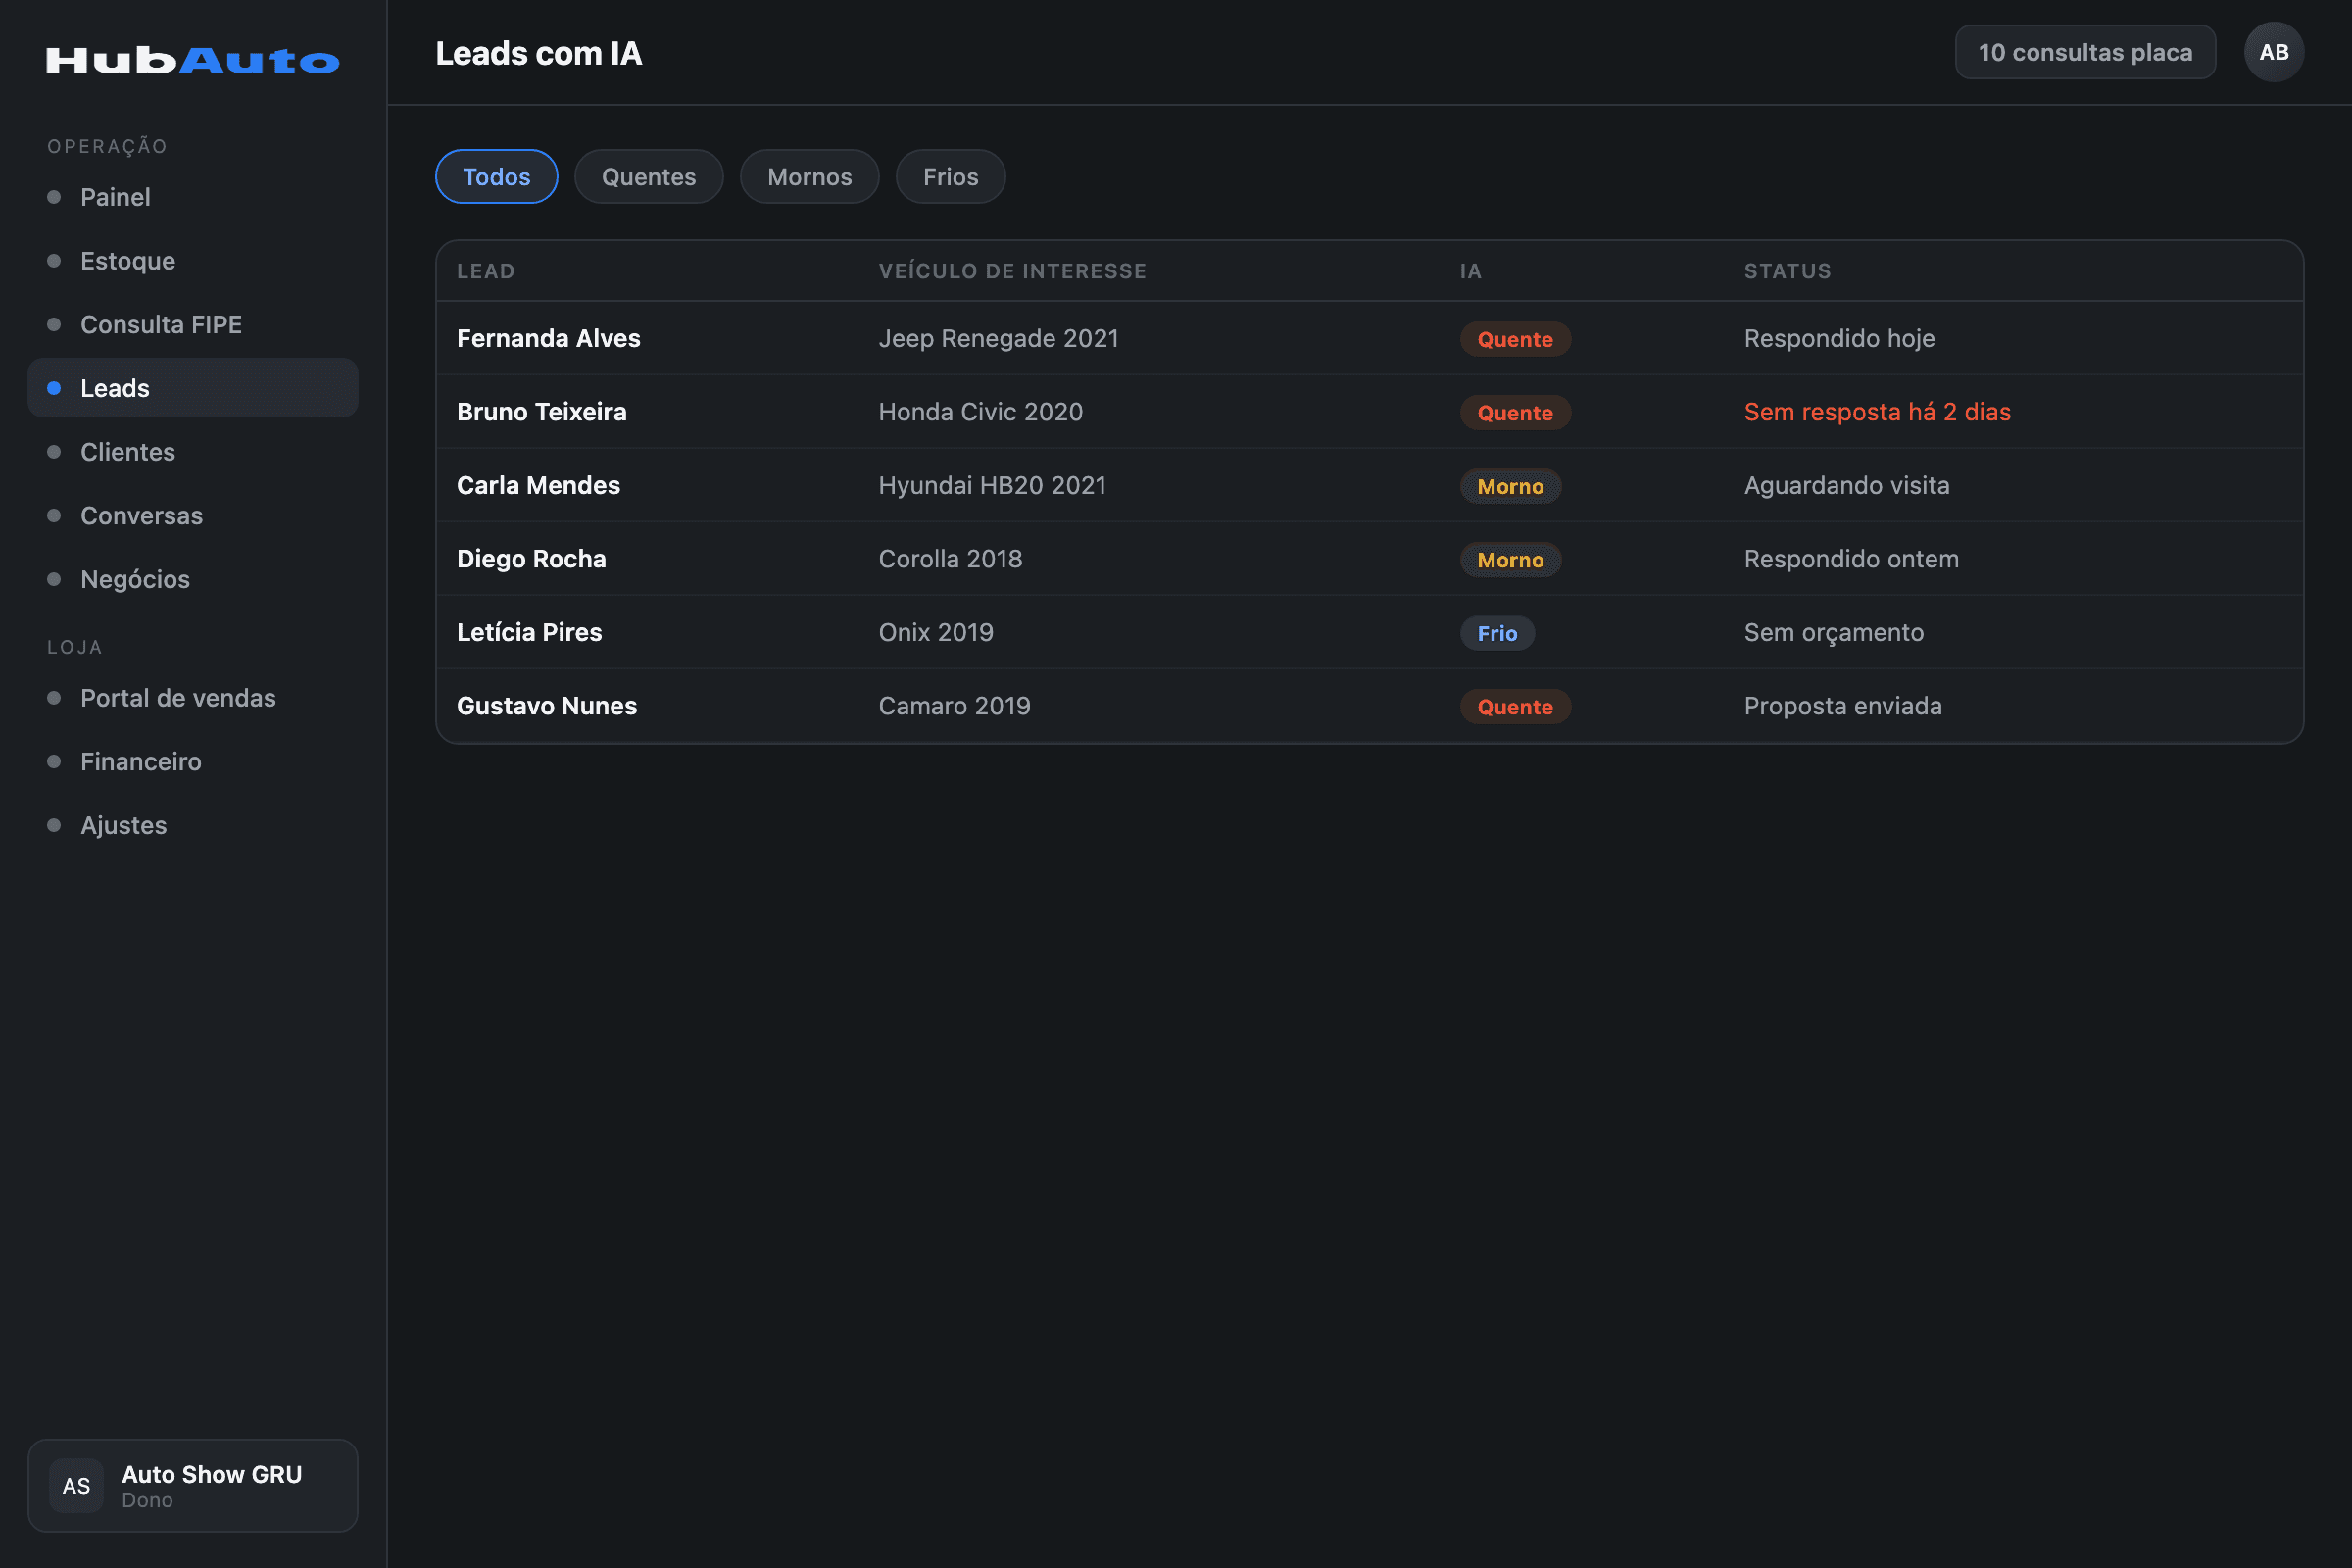This screenshot has width=2352, height=1568.
Task: Click status Aguardando visita
Action: pos(1847,485)
